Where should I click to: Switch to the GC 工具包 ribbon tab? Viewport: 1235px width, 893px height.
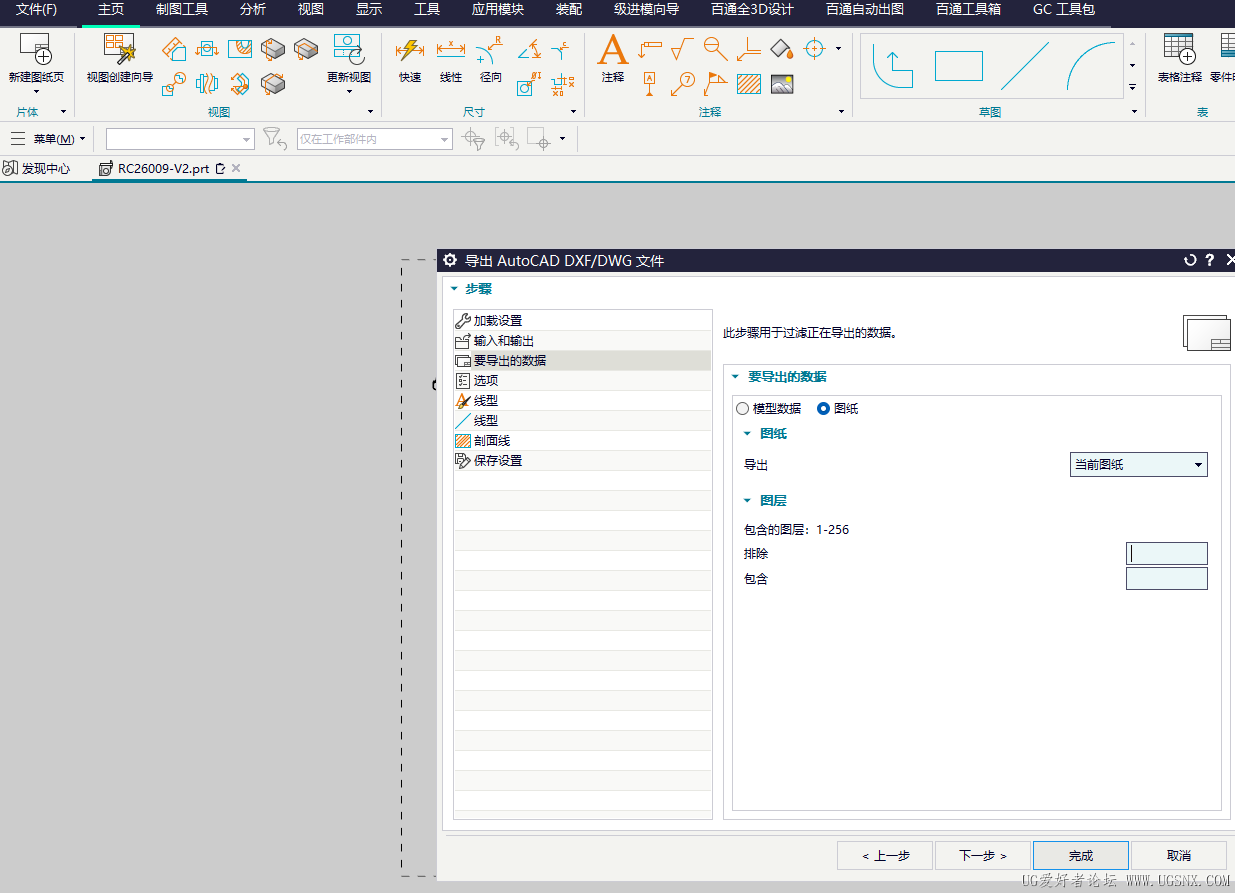pos(1064,10)
